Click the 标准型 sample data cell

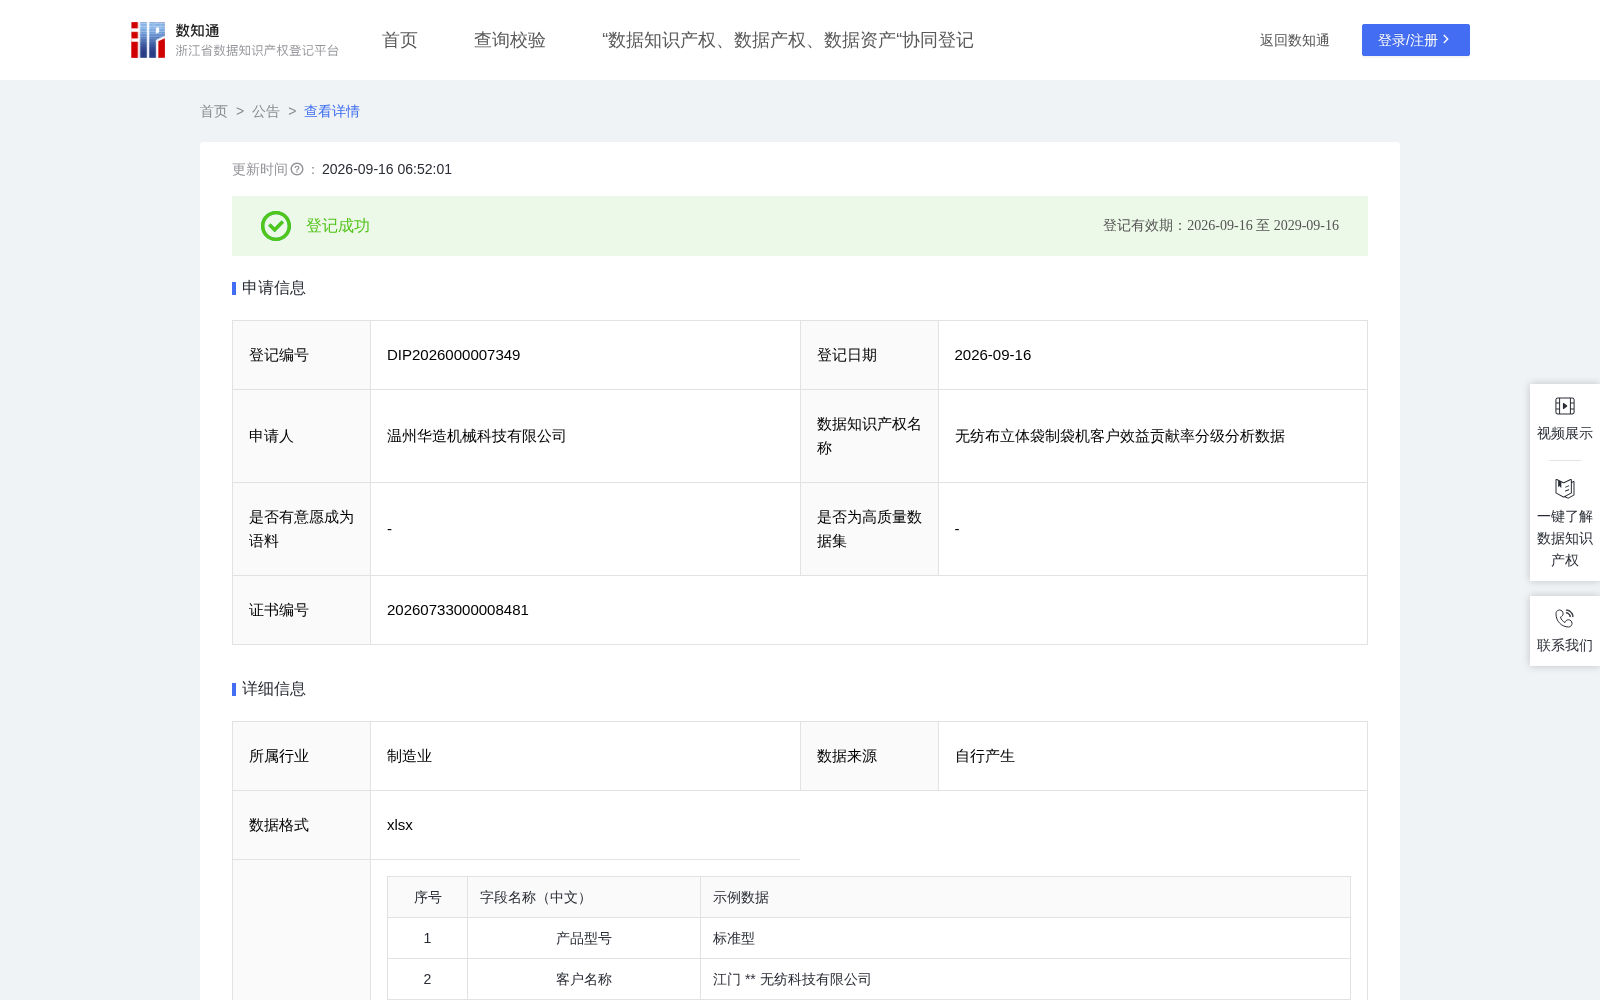click(x=1025, y=938)
